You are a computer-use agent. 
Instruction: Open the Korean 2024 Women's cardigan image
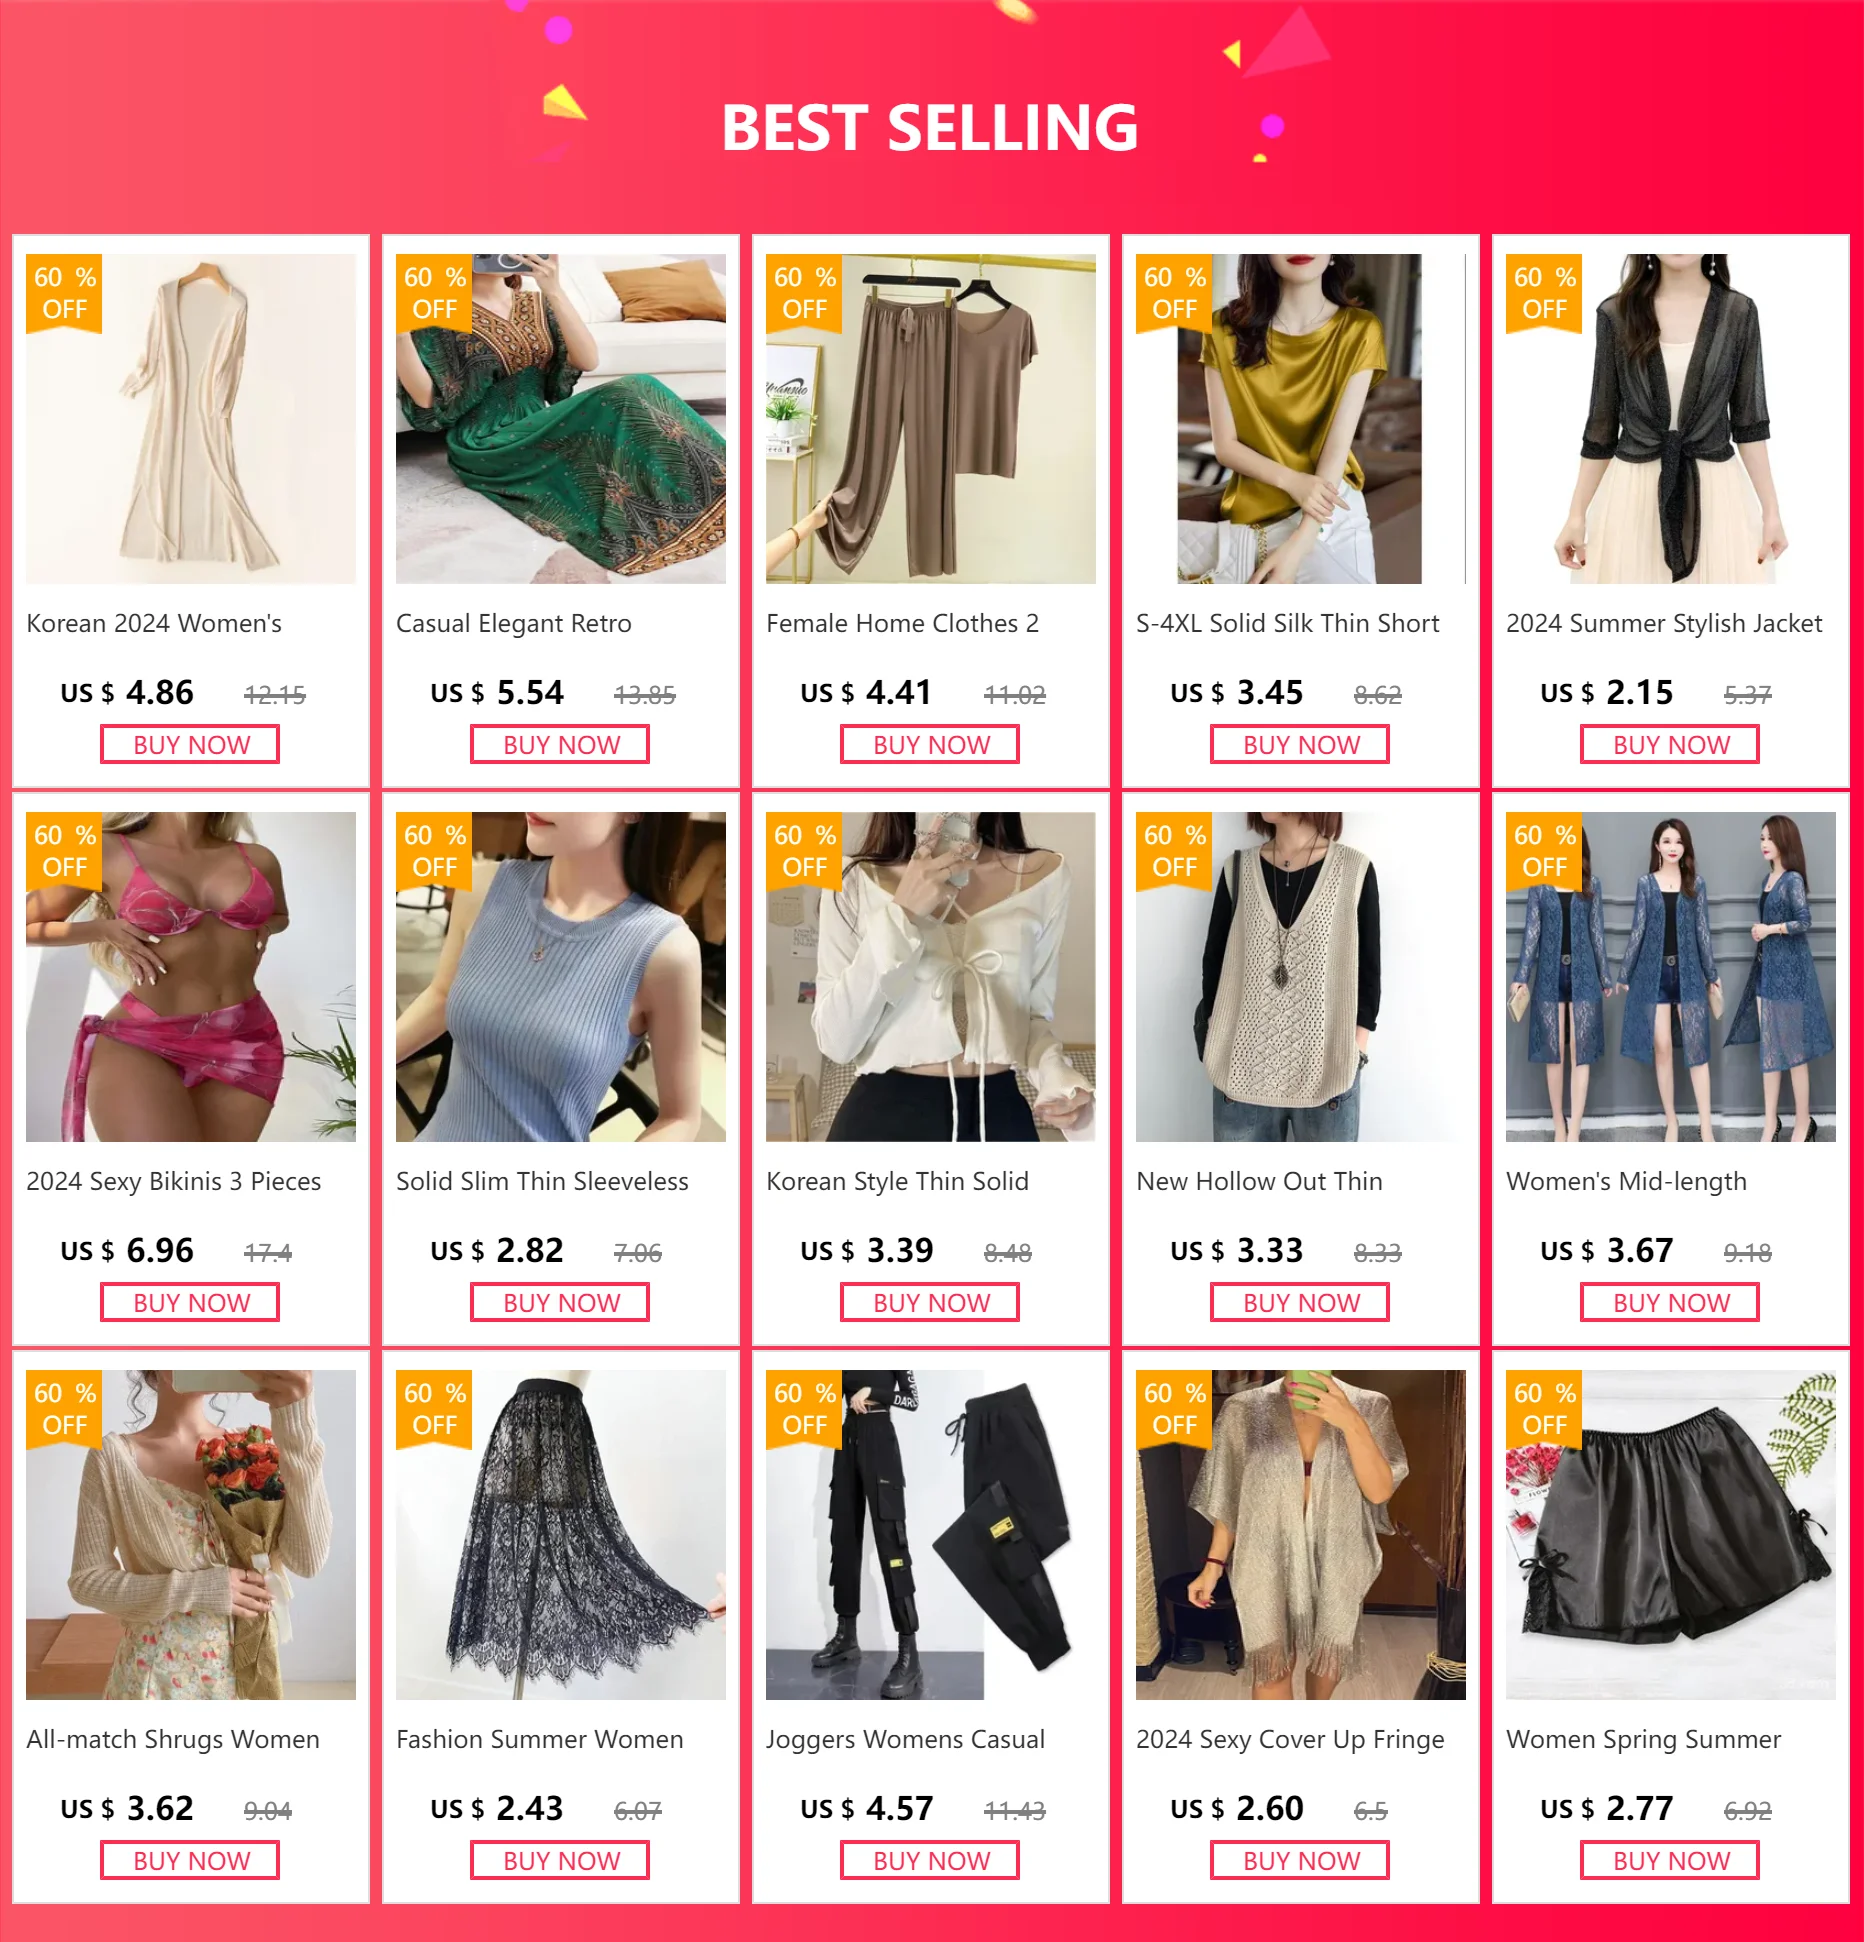(191, 418)
